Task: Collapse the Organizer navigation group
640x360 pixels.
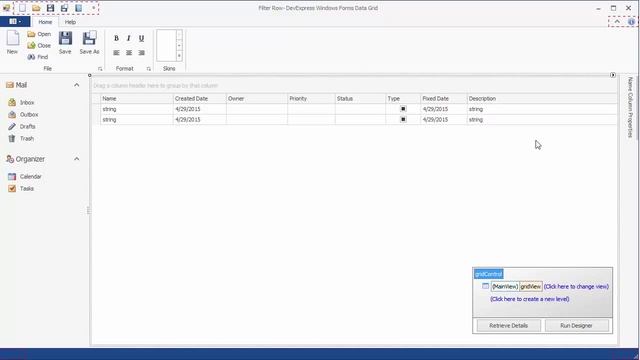Action: pyautogui.click(x=76, y=159)
